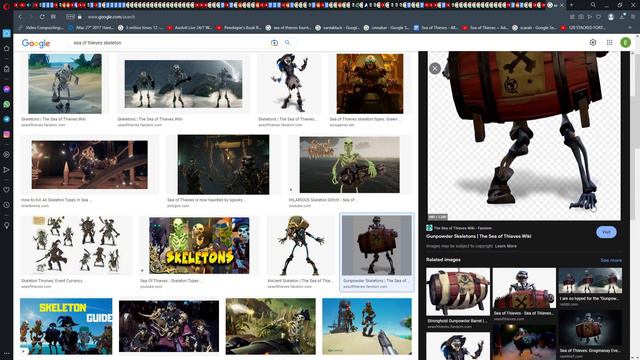Submit search with the magnifier icon

click(287, 43)
